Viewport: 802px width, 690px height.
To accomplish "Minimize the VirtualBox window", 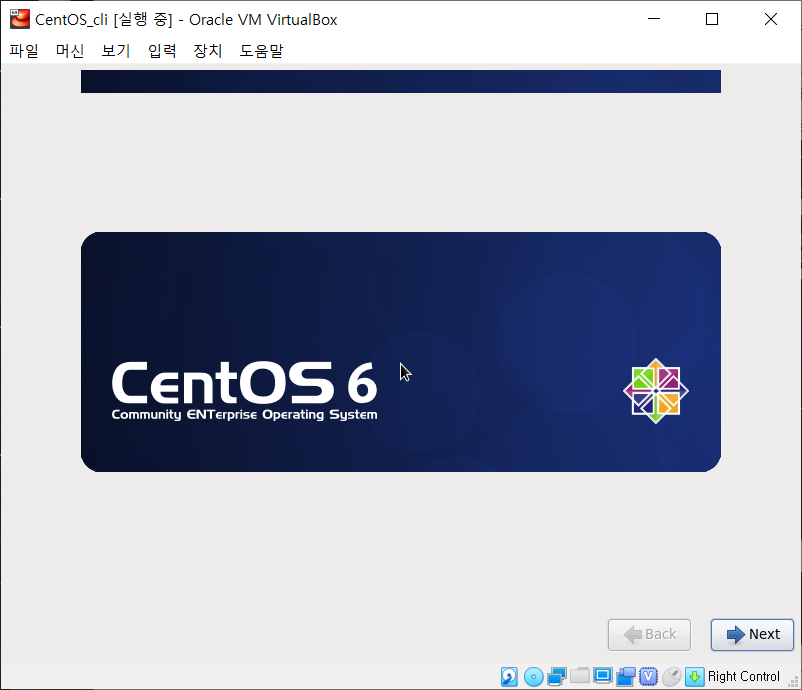I will [654, 19].
